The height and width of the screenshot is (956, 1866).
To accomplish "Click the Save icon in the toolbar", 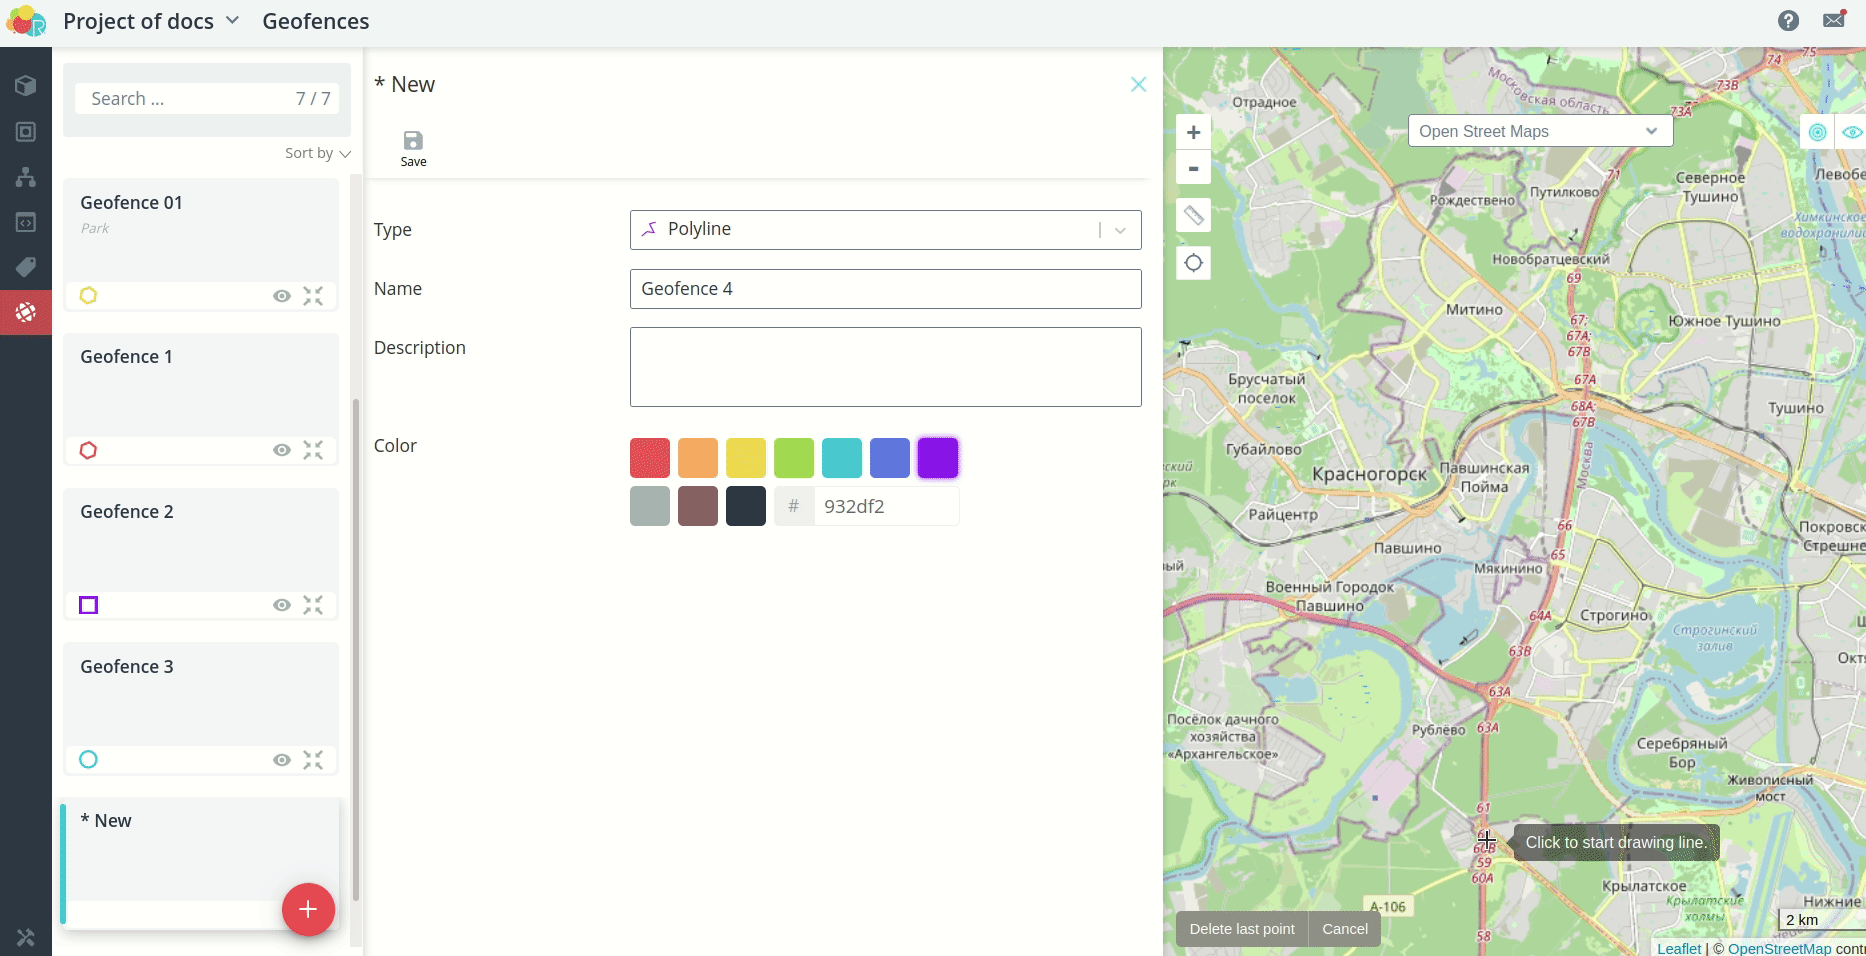I will (x=413, y=147).
